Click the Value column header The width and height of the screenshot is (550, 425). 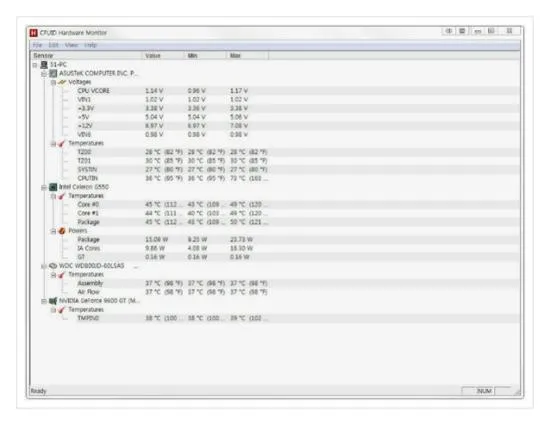(x=163, y=56)
